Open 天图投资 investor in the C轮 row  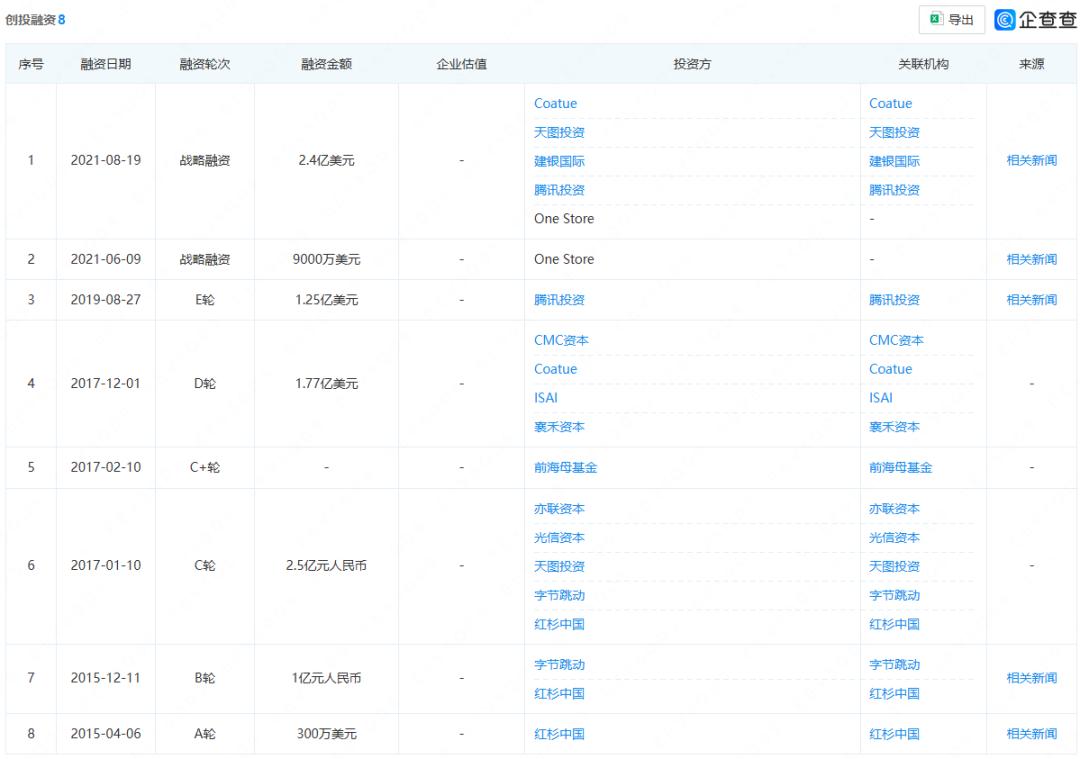tap(559, 567)
